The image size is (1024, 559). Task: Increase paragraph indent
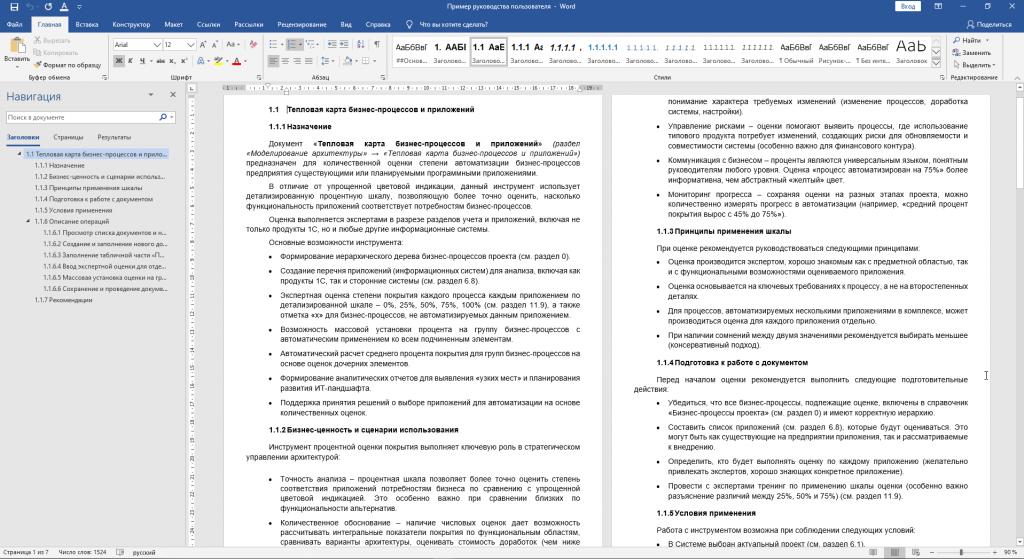click(x=344, y=44)
